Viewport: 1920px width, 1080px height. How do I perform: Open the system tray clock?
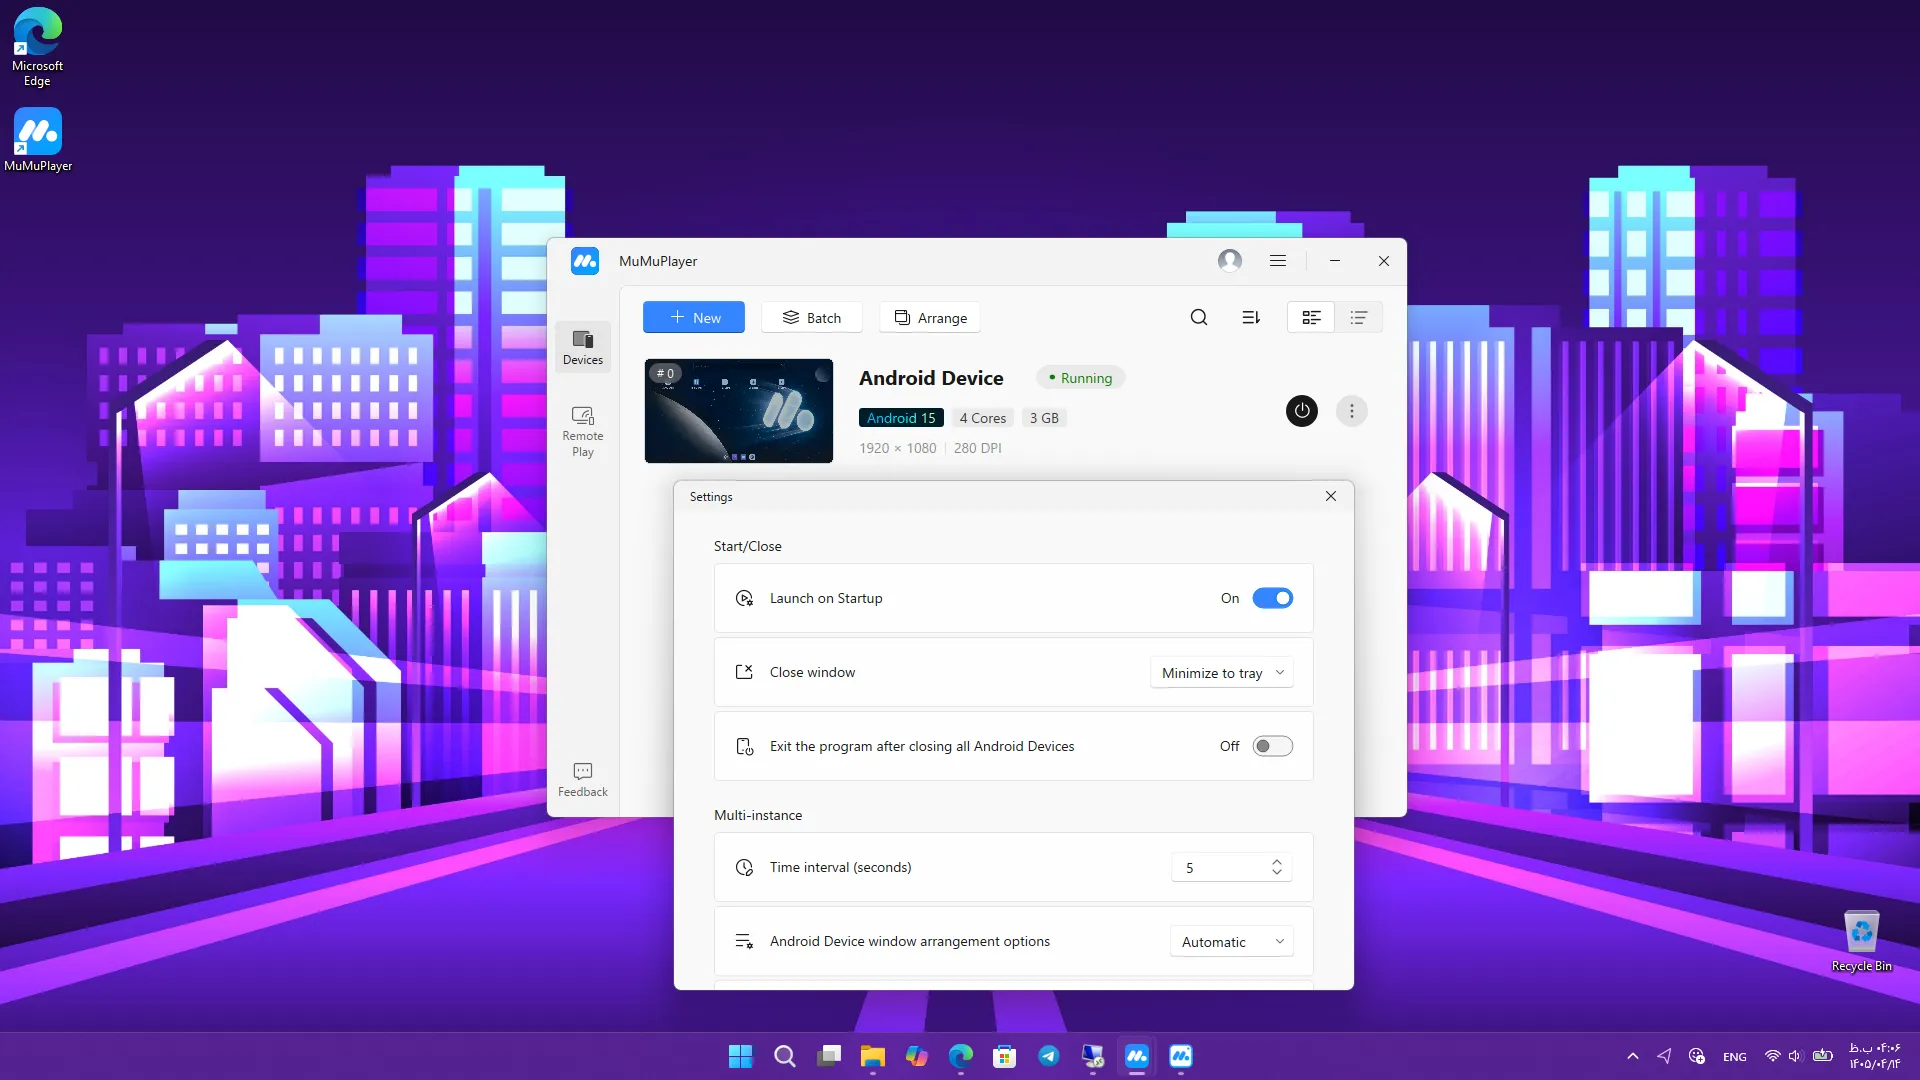(1874, 1056)
